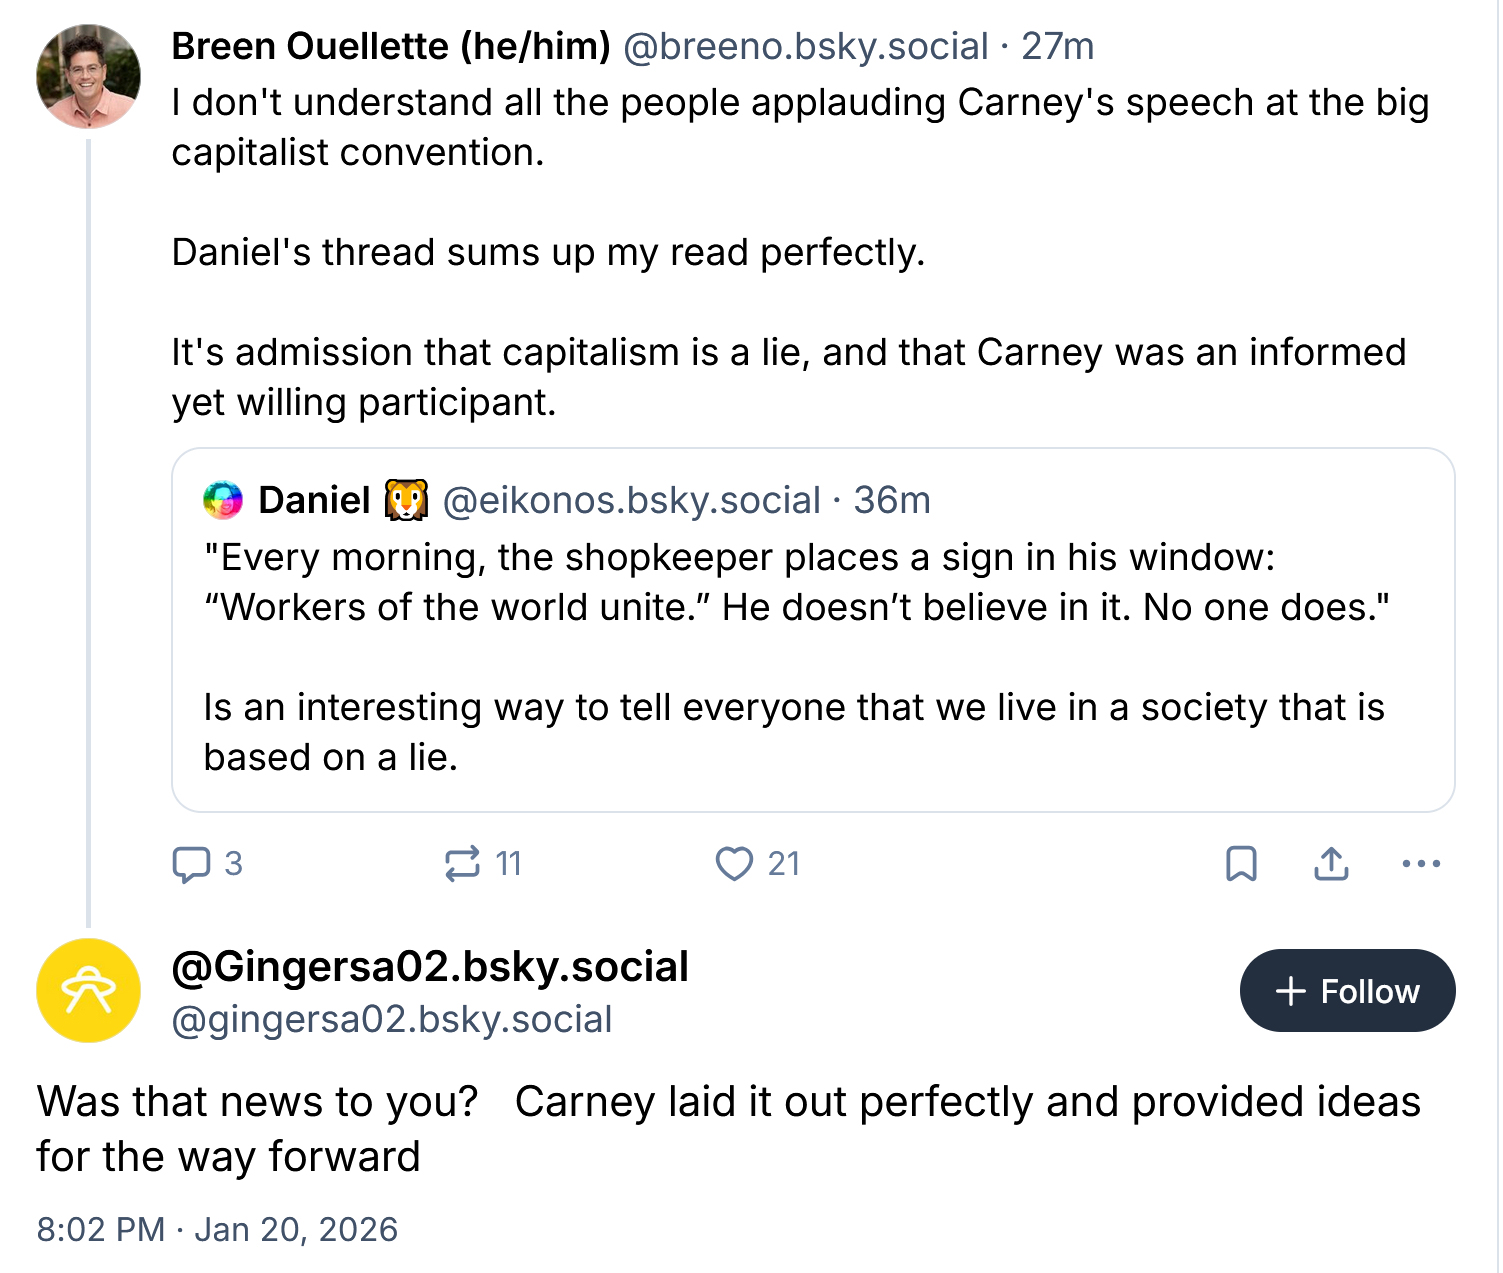Open the quoted post's 36m timestamp
1503x1273 pixels.
892,500
